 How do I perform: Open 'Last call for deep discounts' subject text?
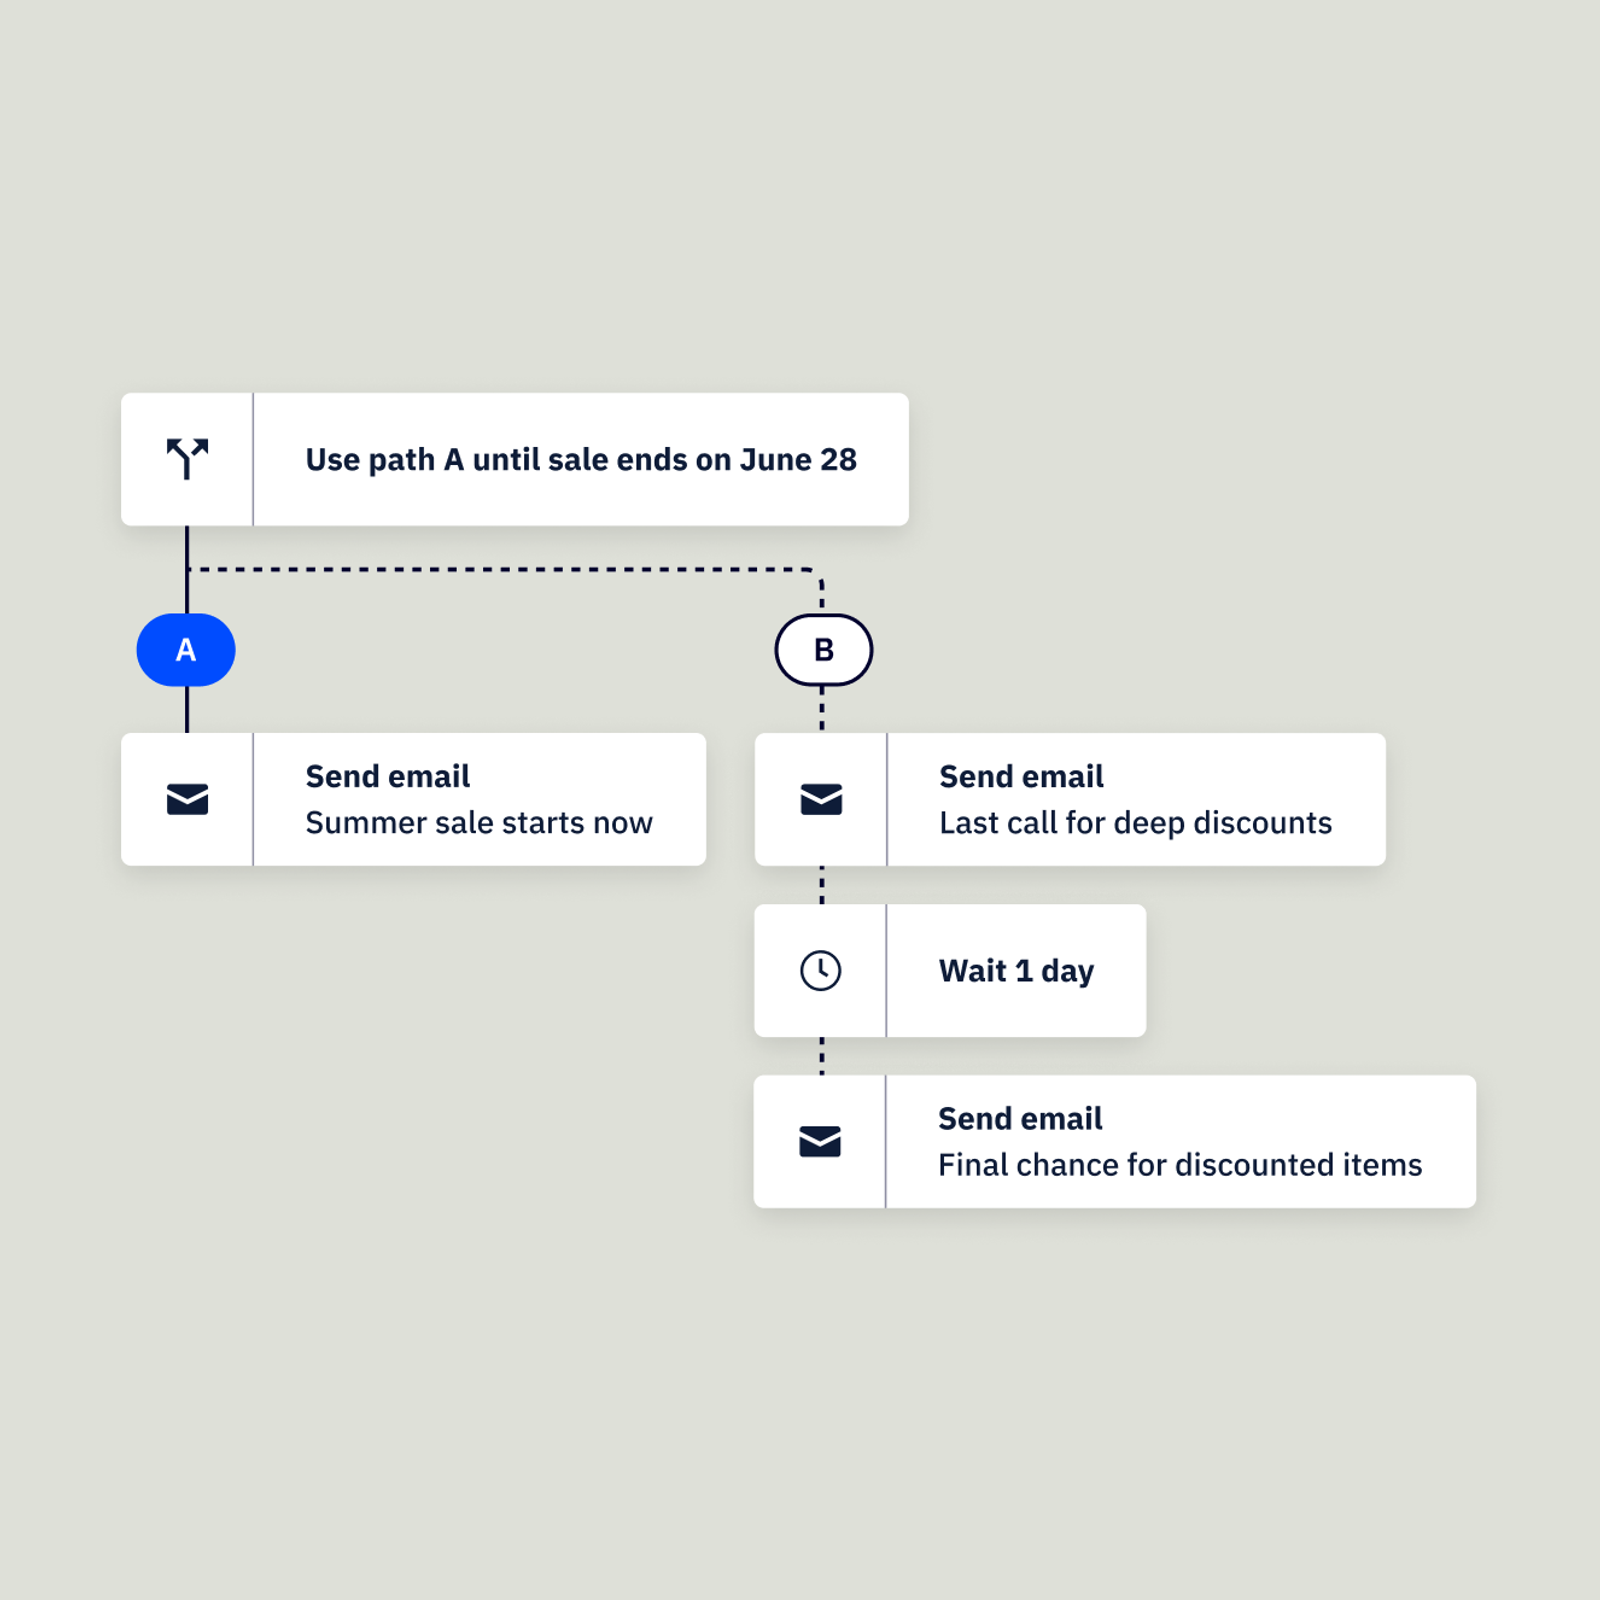(1135, 823)
